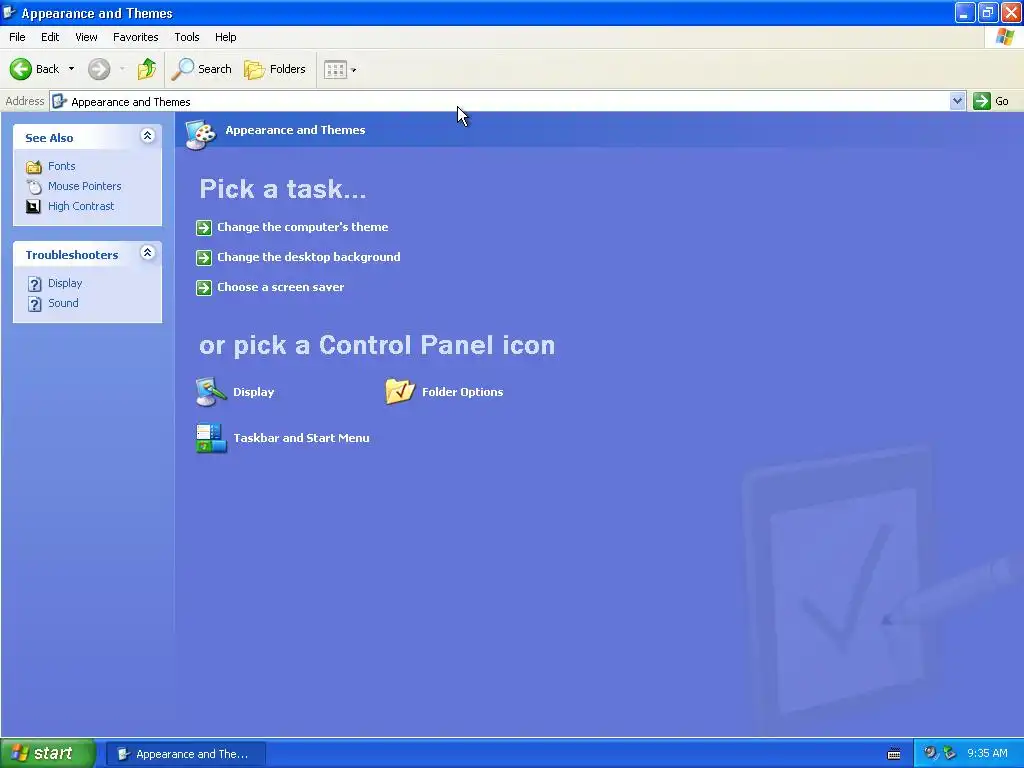The image size is (1024, 768).
Task: Click the Troubleshooters heading text
Action: point(72,255)
